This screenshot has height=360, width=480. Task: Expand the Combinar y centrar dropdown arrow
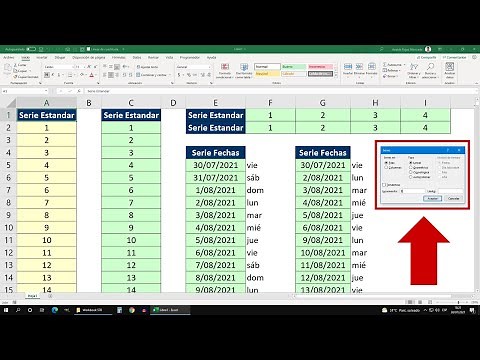coord(170,75)
